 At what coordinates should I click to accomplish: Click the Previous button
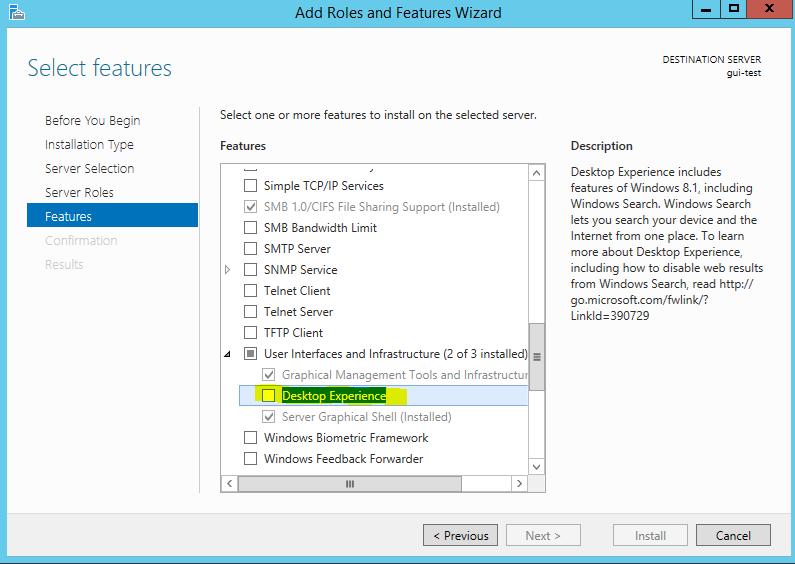pyautogui.click(x=459, y=535)
